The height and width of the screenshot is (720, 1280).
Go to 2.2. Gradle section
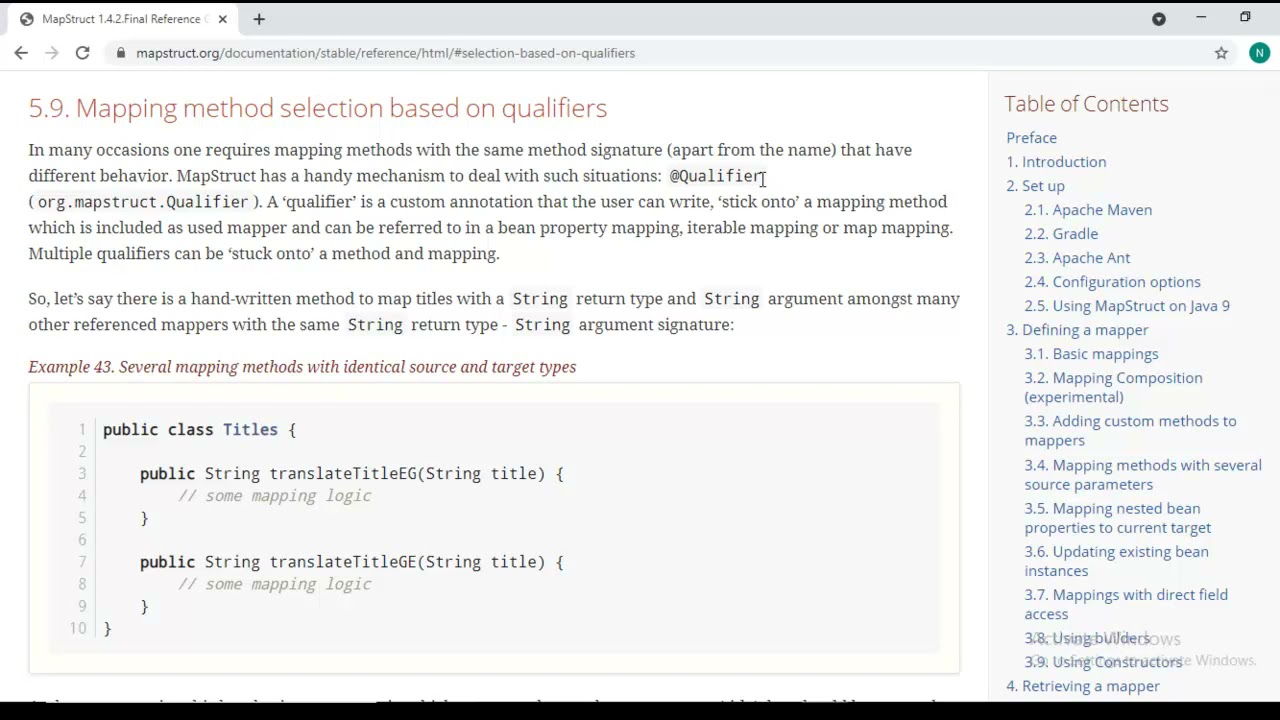pos(1061,234)
